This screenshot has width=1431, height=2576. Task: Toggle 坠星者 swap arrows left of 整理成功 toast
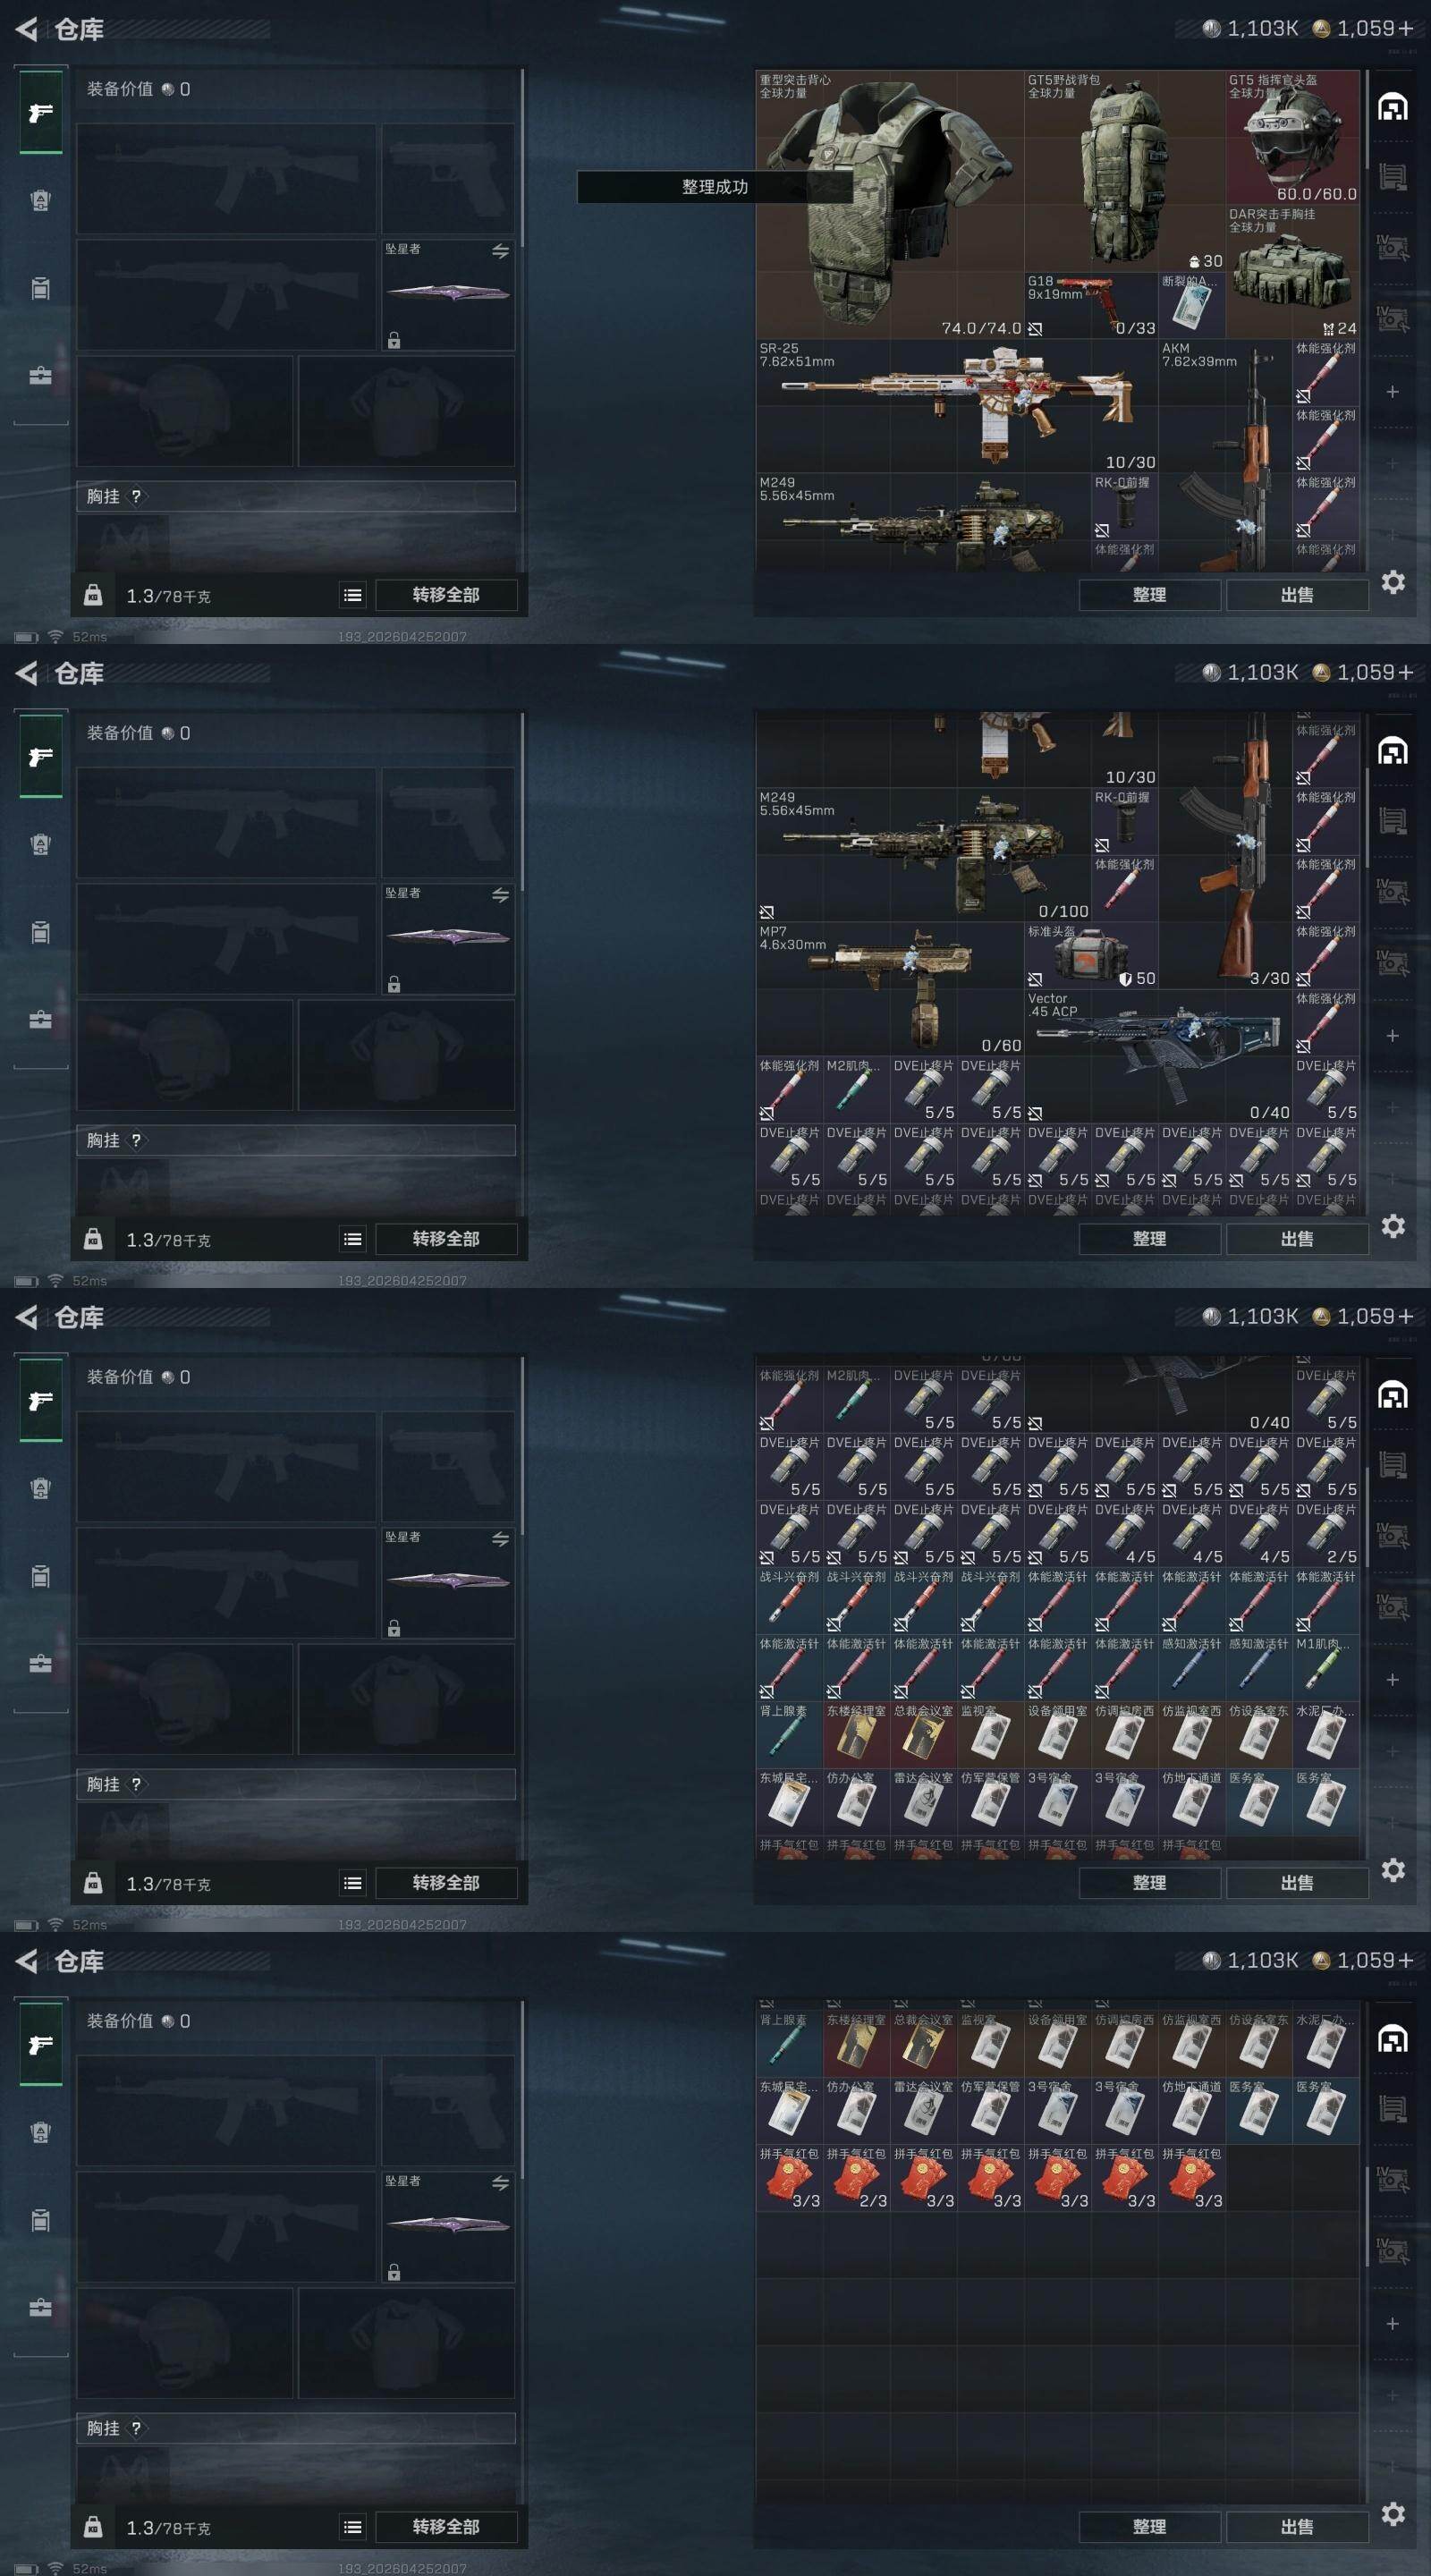click(500, 251)
